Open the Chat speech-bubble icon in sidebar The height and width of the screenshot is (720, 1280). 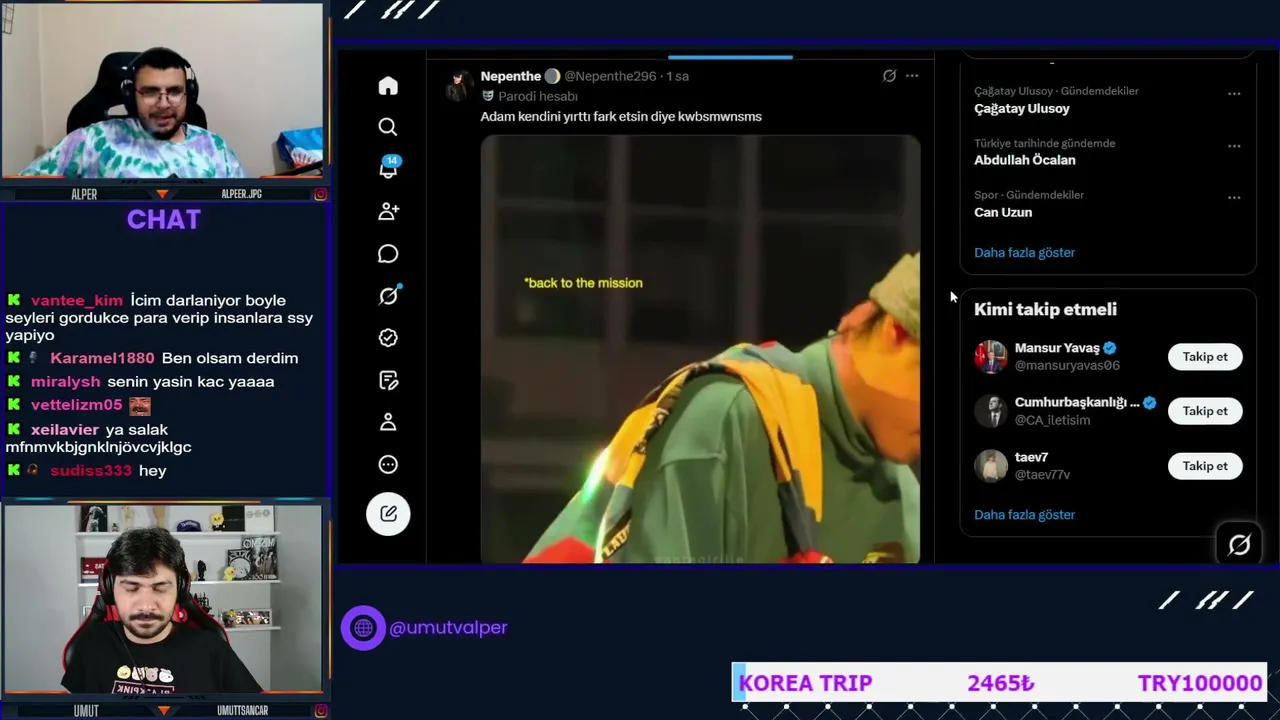(388, 254)
